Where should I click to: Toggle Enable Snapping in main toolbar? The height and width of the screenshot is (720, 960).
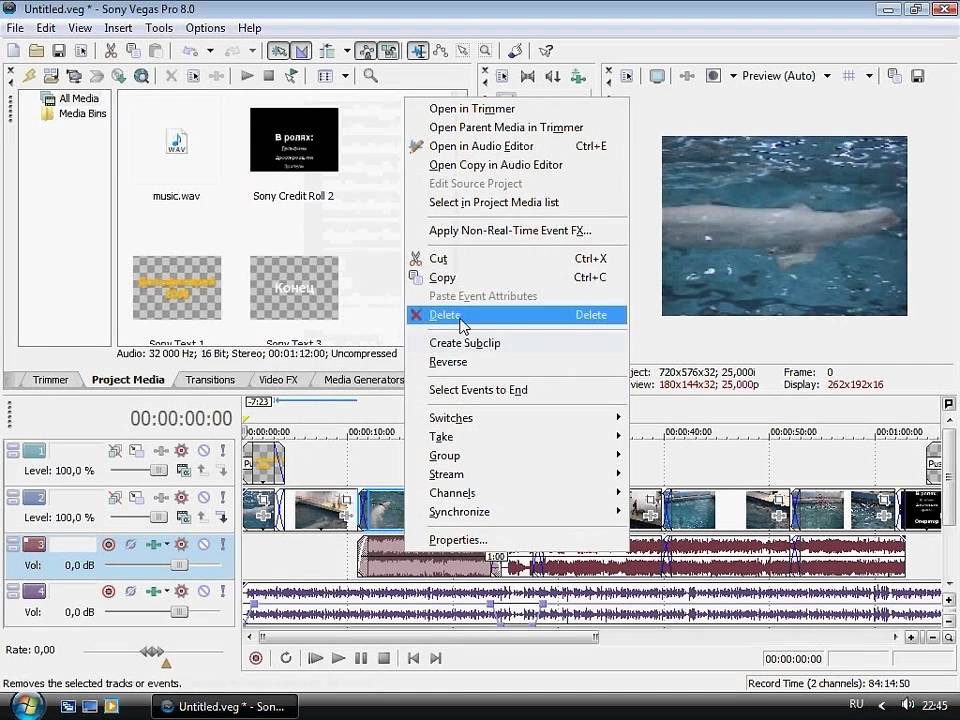(x=279, y=51)
